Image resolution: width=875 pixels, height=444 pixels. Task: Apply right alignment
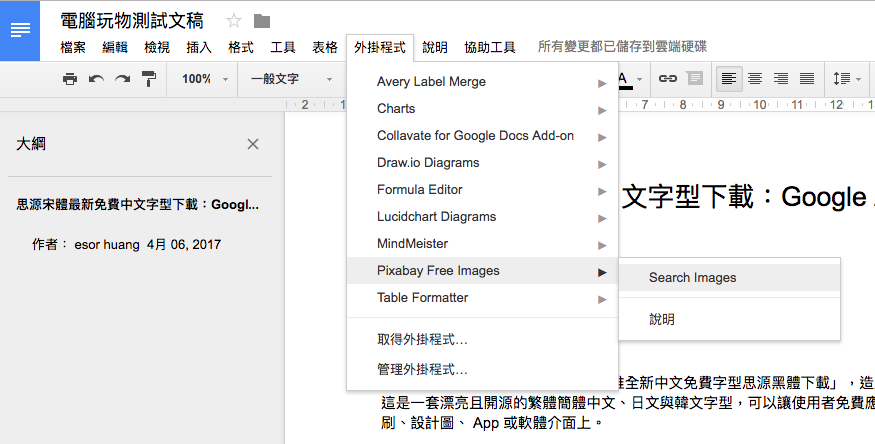click(781, 79)
